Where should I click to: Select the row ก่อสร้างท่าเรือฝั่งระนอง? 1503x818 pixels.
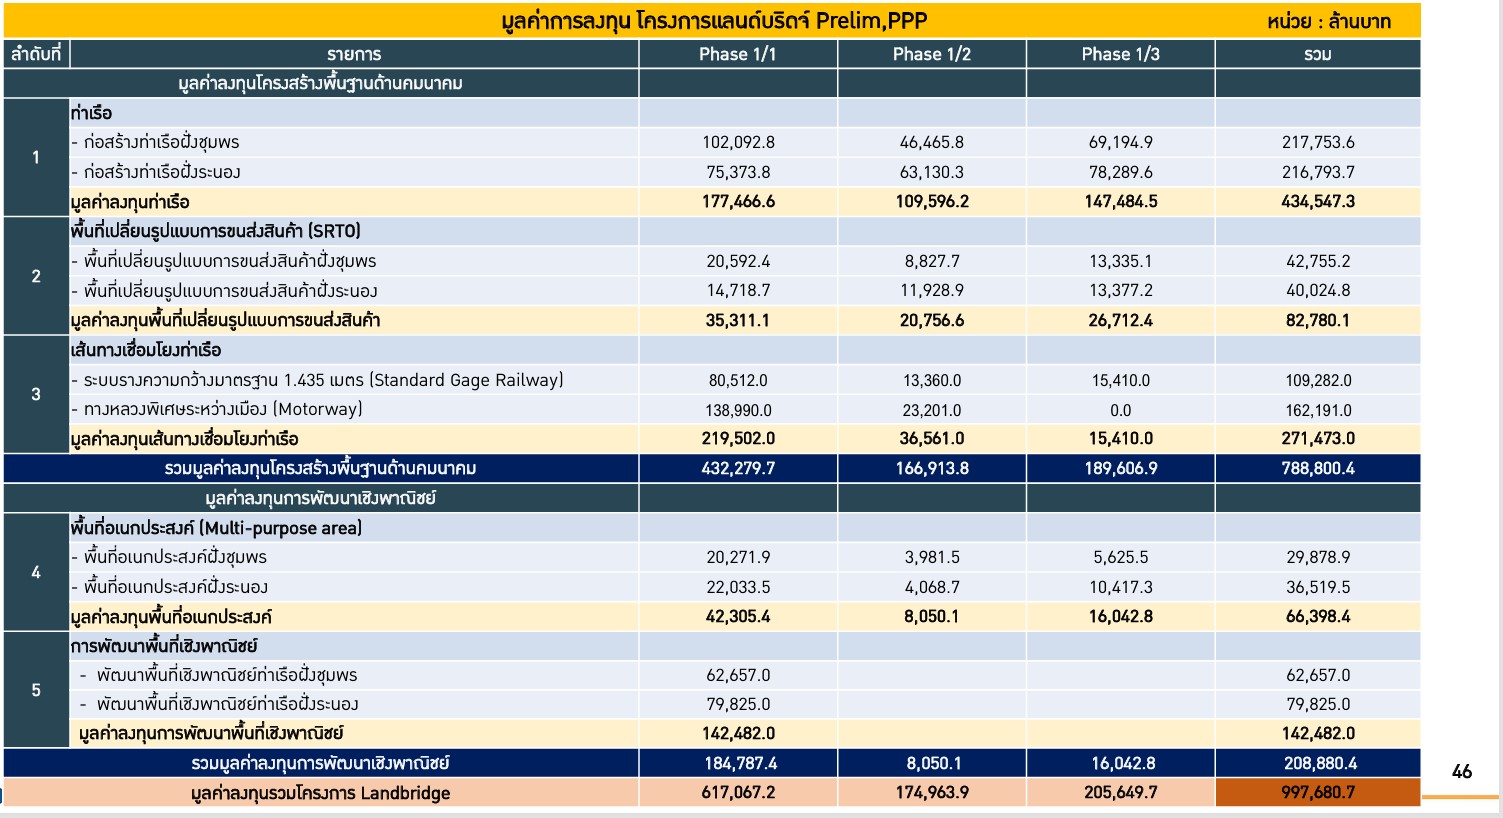tap(354, 172)
